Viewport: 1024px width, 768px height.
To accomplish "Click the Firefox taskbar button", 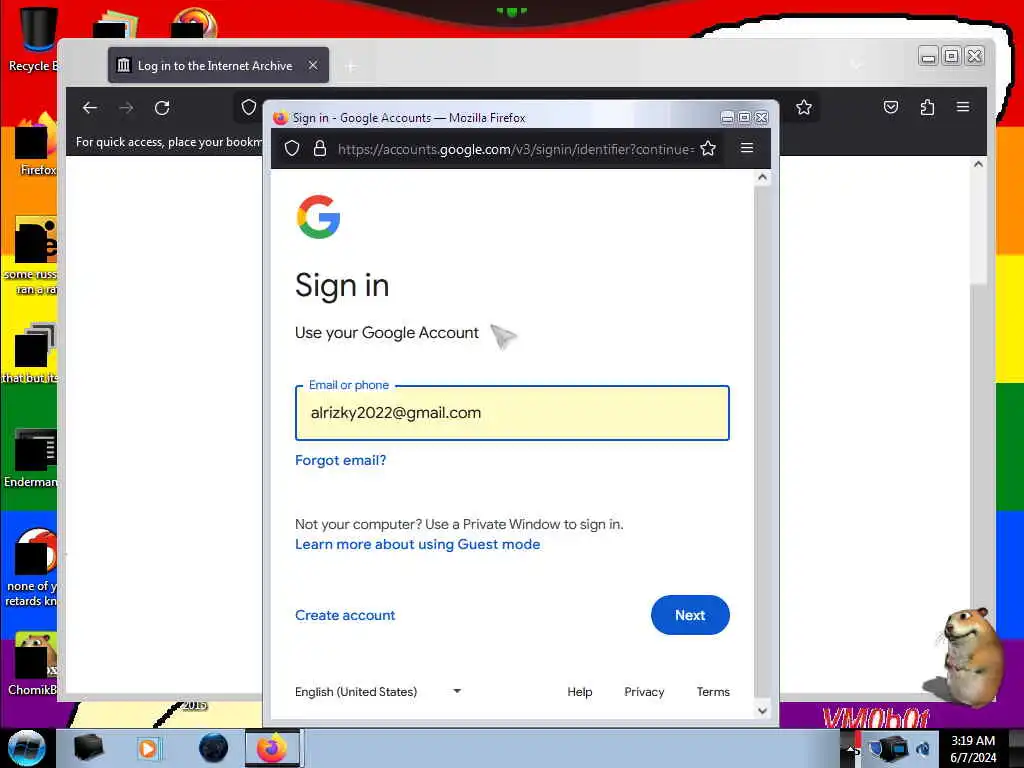I will (272, 748).
